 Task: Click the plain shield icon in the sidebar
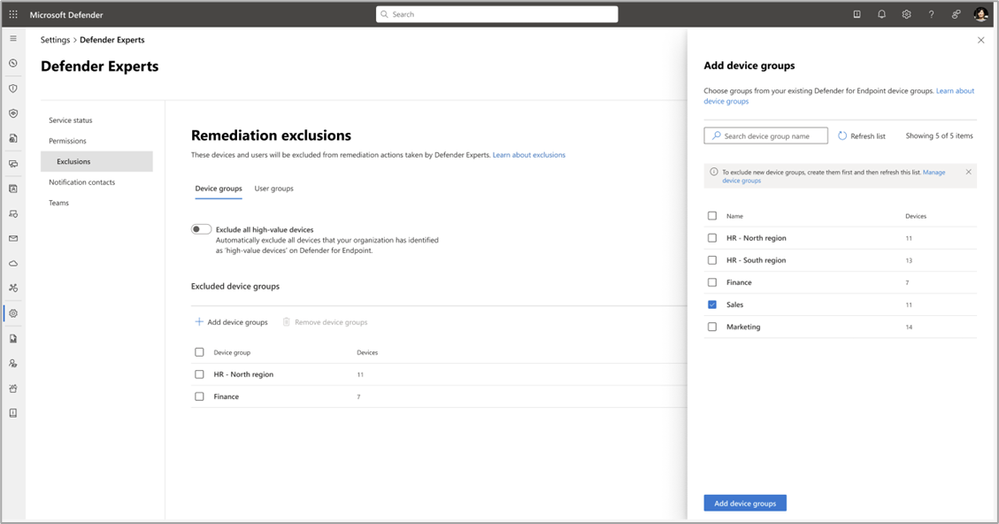(x=13, y=89)
